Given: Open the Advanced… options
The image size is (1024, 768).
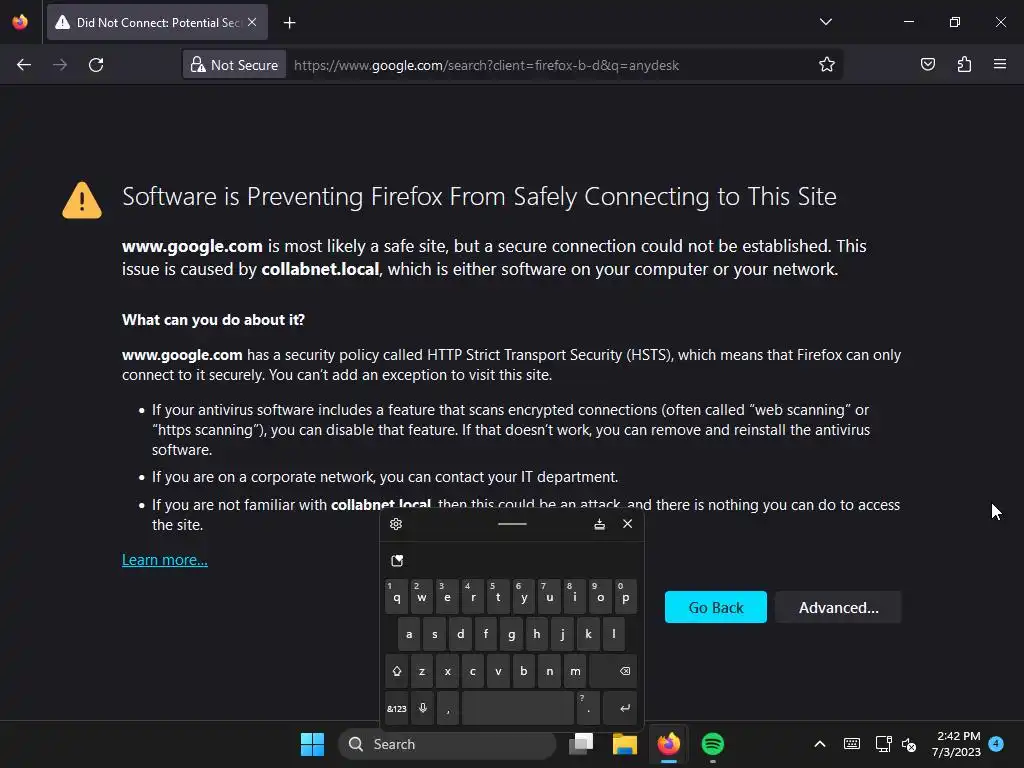Looking at the screenshot, I should click(x=839, y=607).
